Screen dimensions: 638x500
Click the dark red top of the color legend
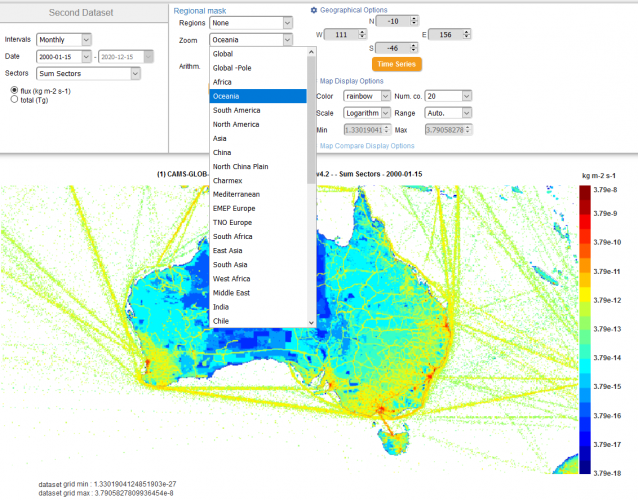click(x=585, y=193)
